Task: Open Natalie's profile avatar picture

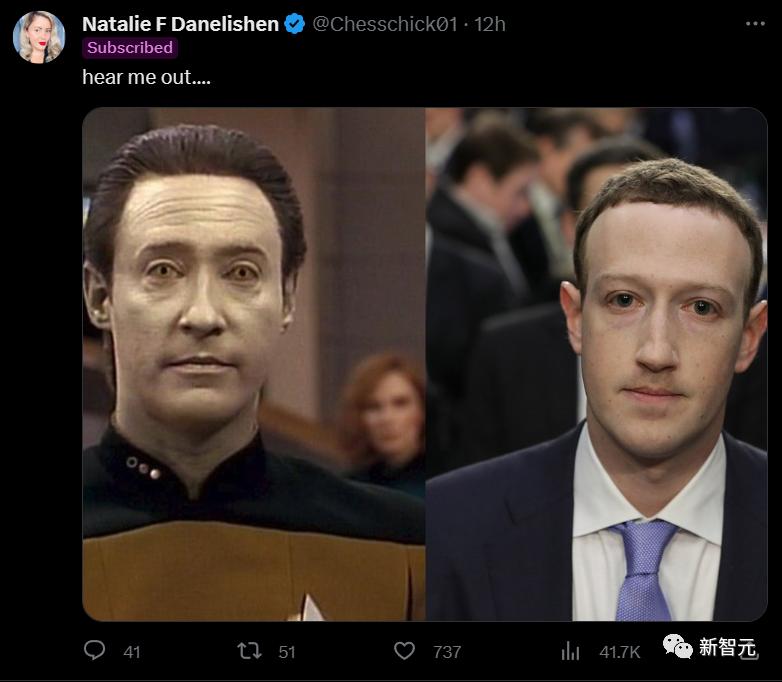Action: [x=39, y=37]
